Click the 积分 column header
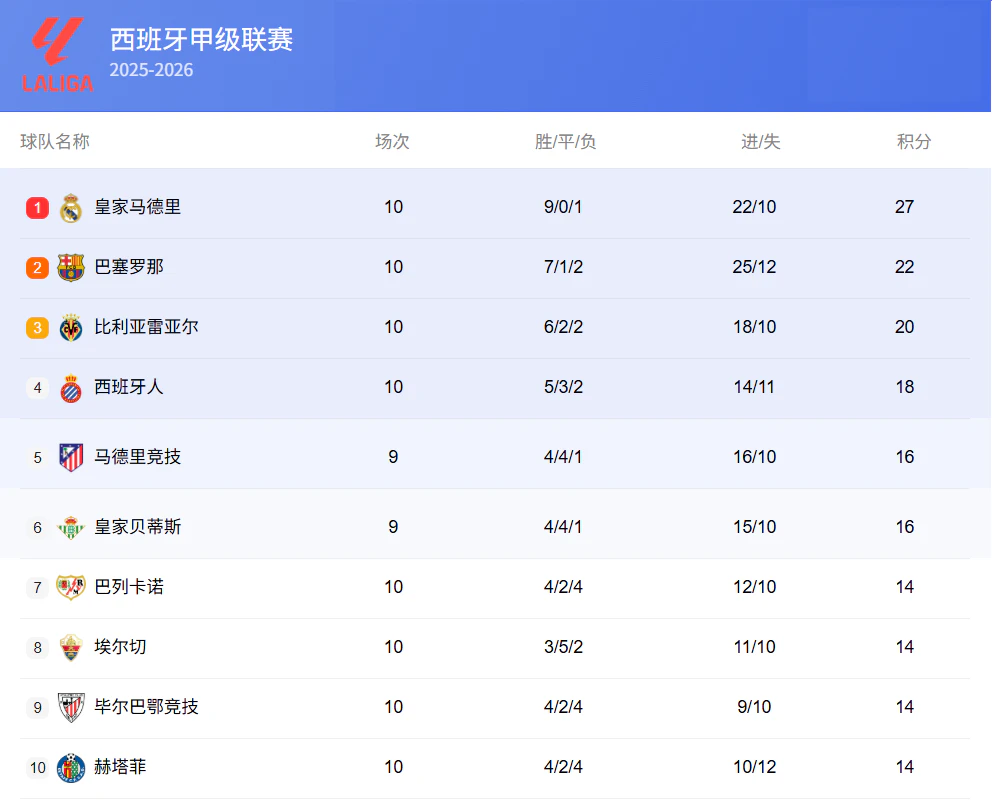The width and height of the screenshot is (992, 809). pos(914,142)
